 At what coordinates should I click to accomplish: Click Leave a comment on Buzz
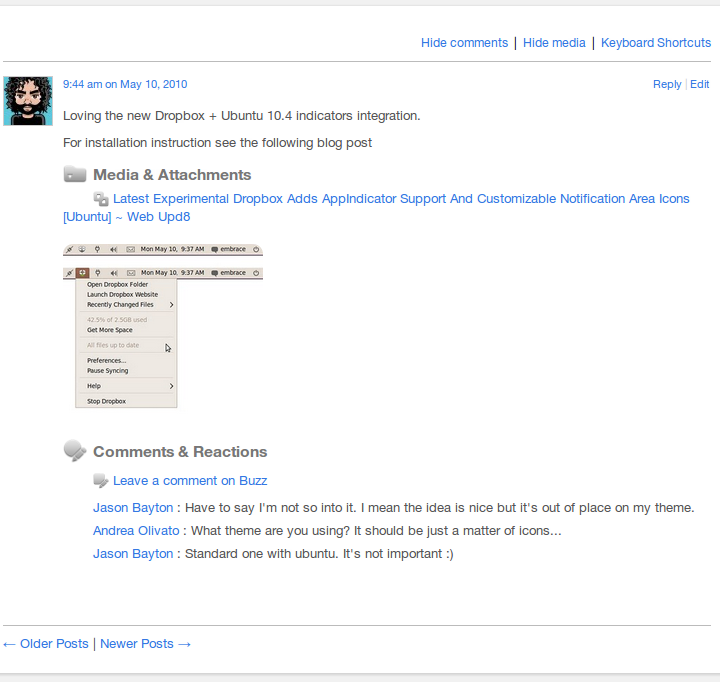pyautogui.click(x=190, y=481)
